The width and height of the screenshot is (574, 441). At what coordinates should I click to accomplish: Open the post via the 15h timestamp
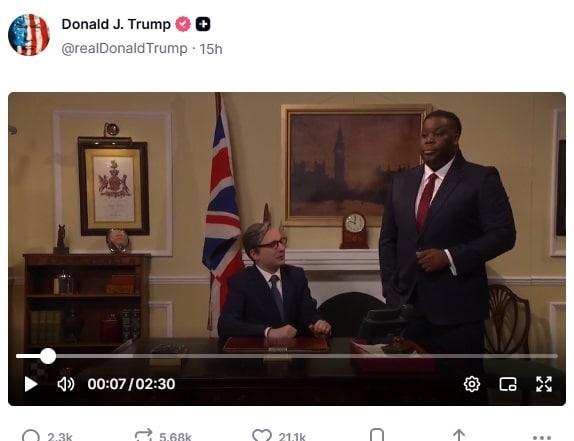[x=211, y=49]
